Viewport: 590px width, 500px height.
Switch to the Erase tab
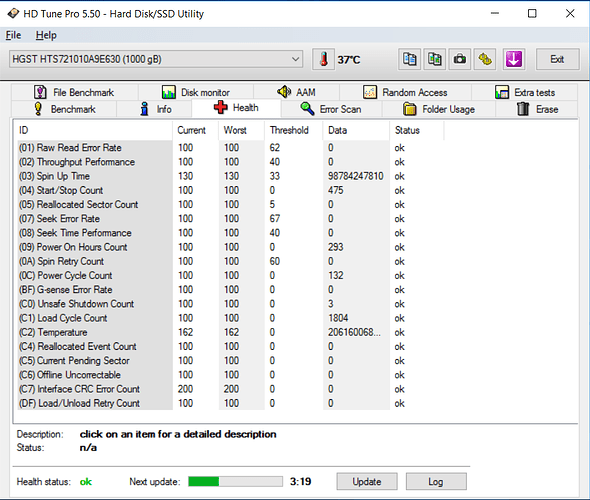[537, 109]
